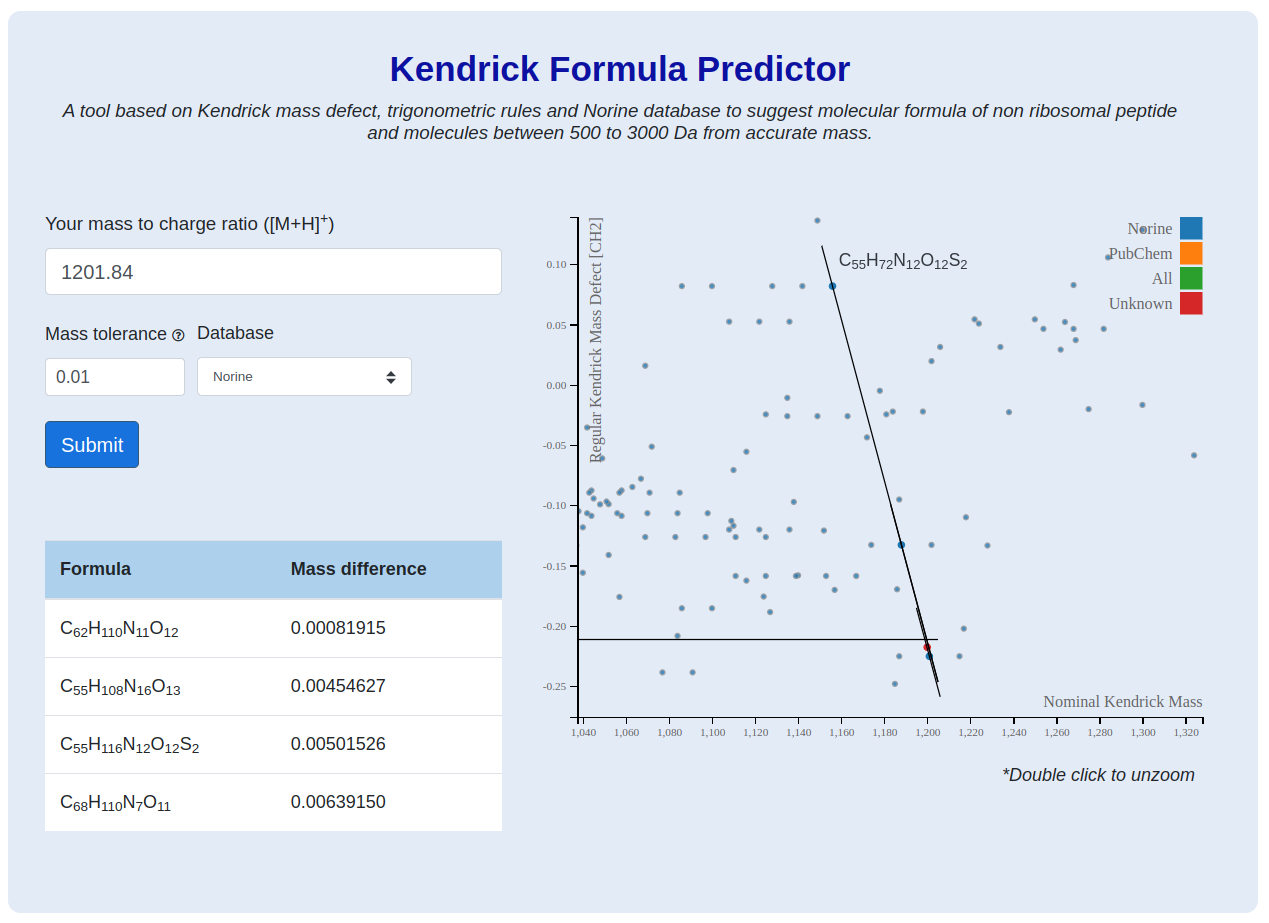
Task: Toggle the orange PubChem legend swatch
Action: [1191, 253]
